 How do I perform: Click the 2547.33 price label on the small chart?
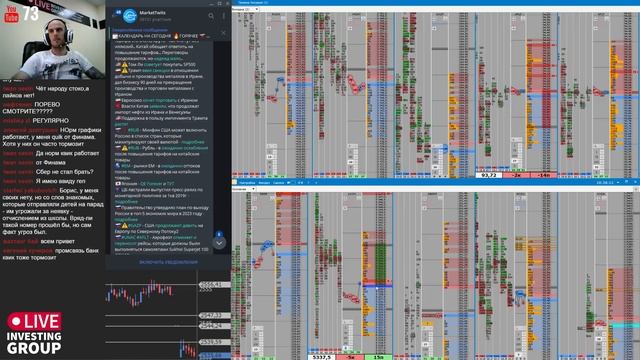click(214, 316)
